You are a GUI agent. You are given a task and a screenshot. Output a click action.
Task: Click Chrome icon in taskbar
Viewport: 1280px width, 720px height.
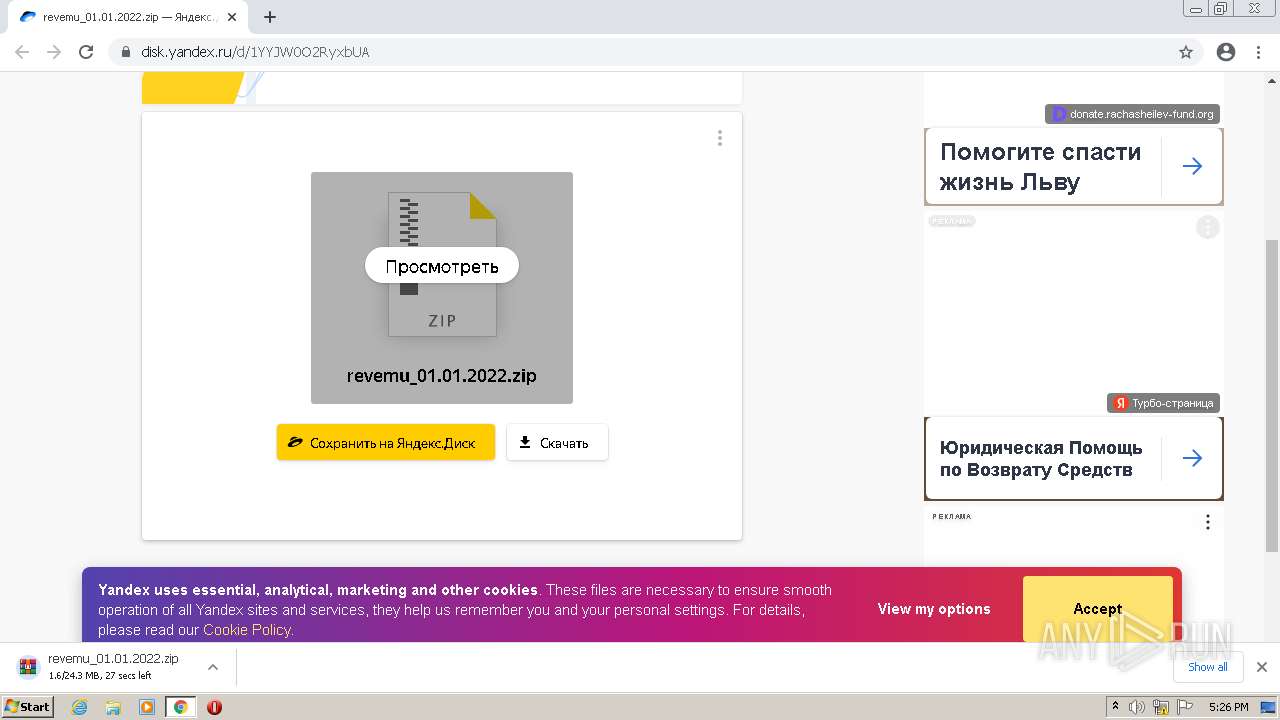(181, 707)
